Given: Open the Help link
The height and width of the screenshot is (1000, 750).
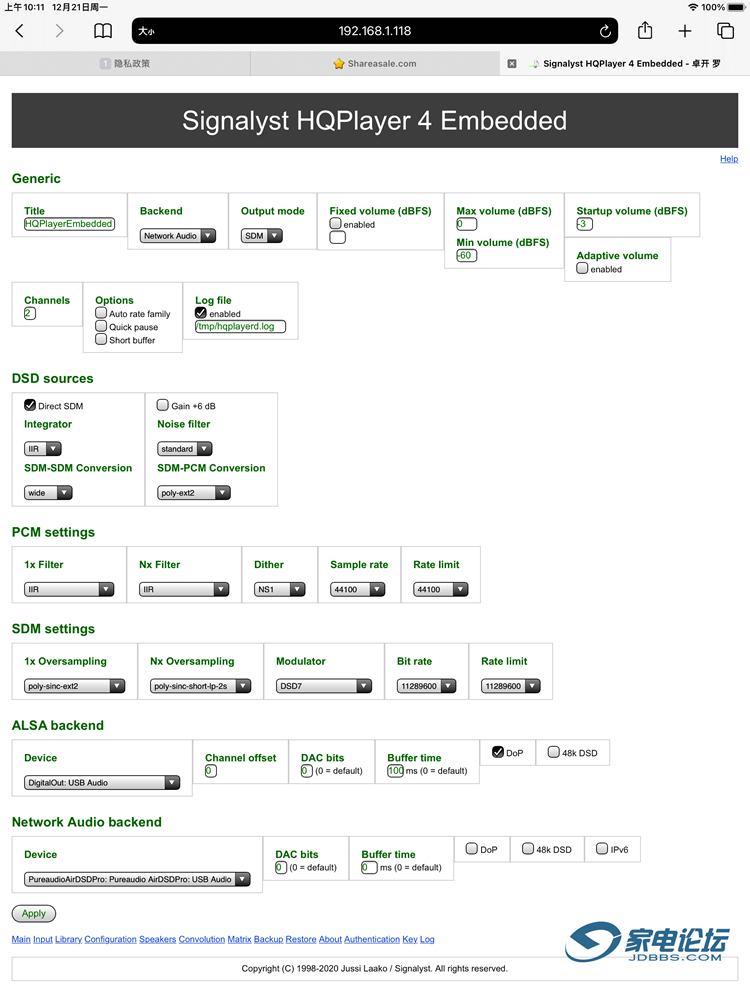Looking at the screenshot, I should (x=729, y=159).
